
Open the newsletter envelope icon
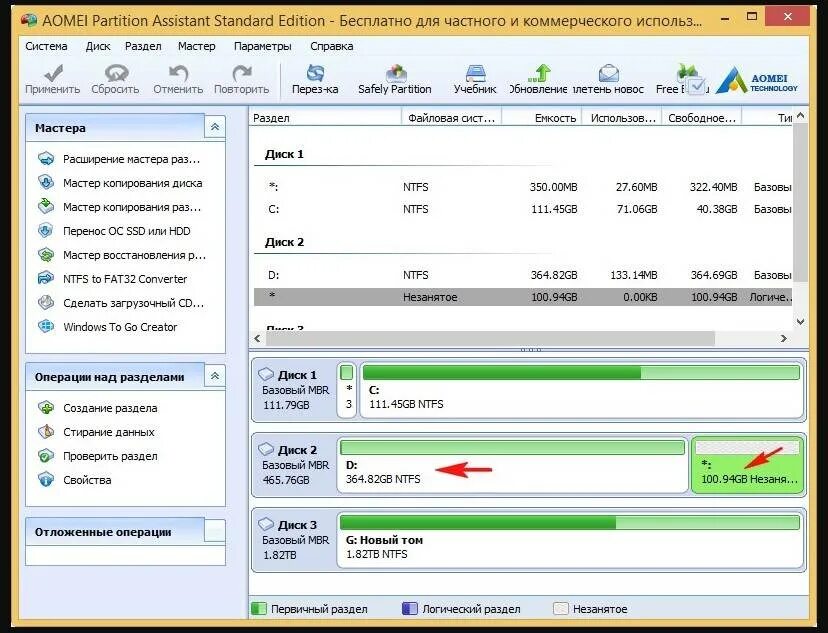608,73
